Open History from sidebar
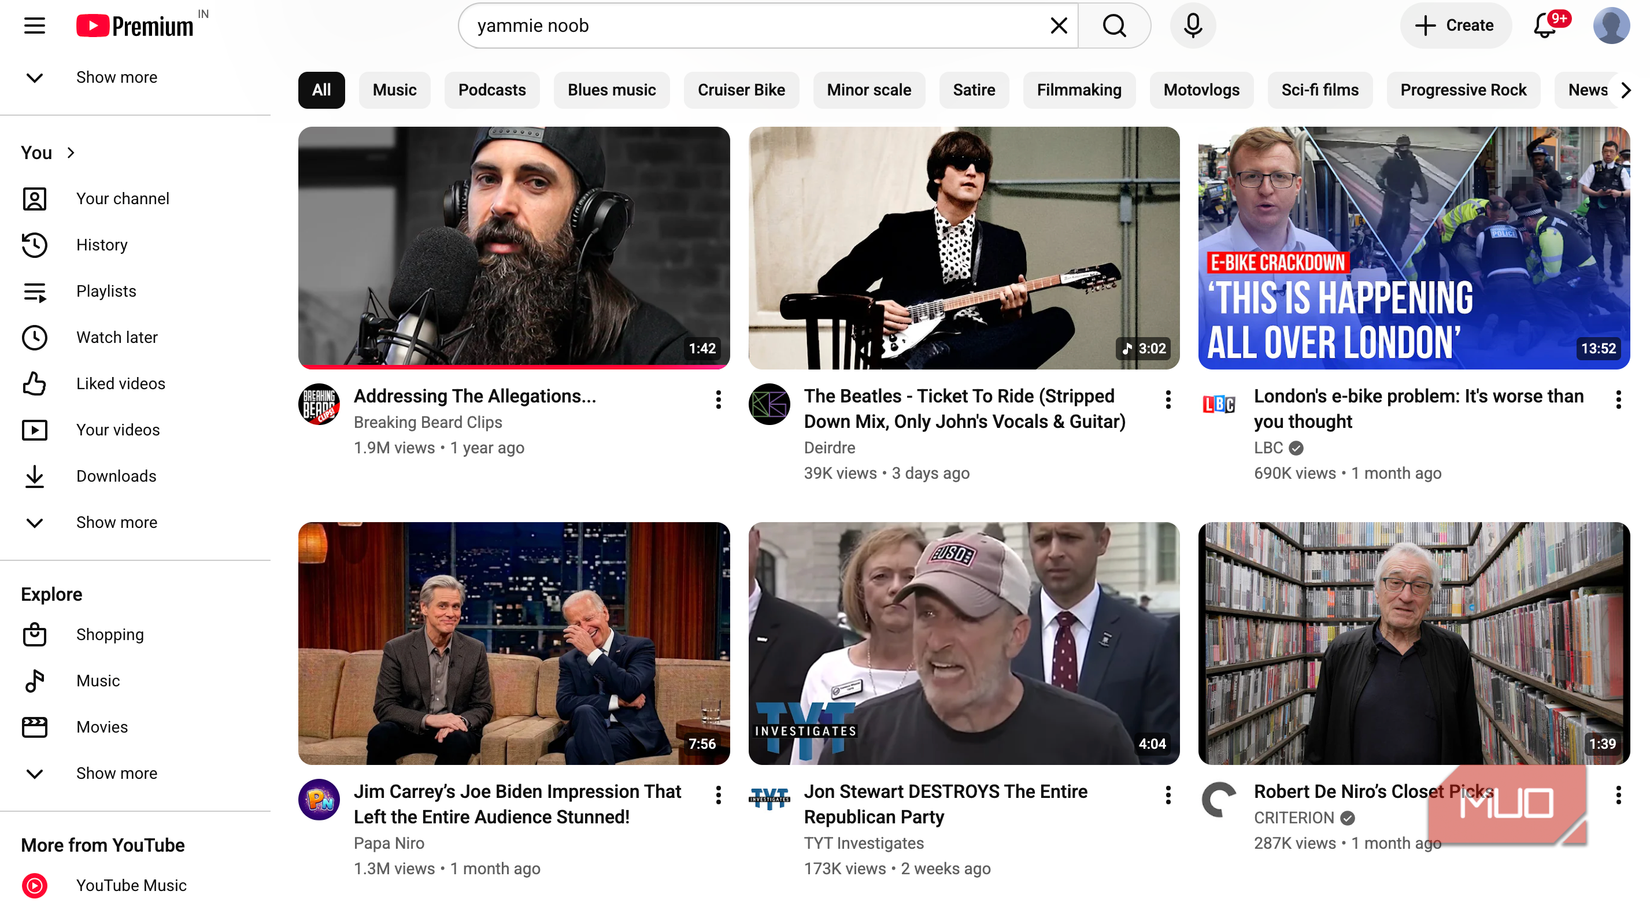The width and height of the screenshot is (1650, 909). click(135, 245)
